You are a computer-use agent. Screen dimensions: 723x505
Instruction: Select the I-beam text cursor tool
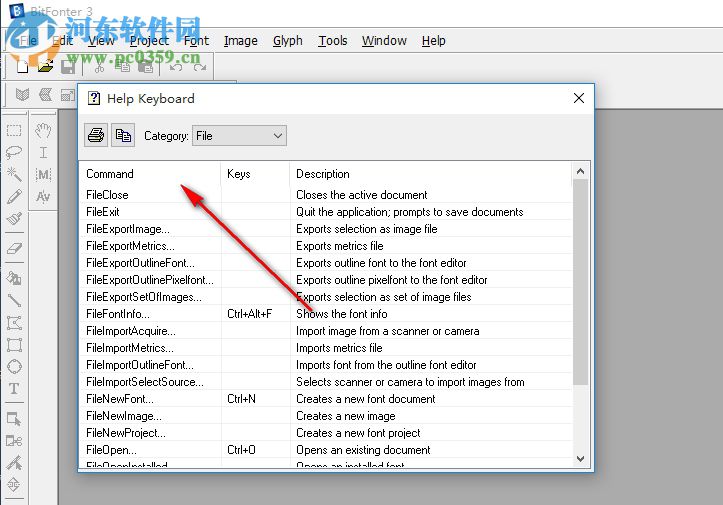(43, 152)
